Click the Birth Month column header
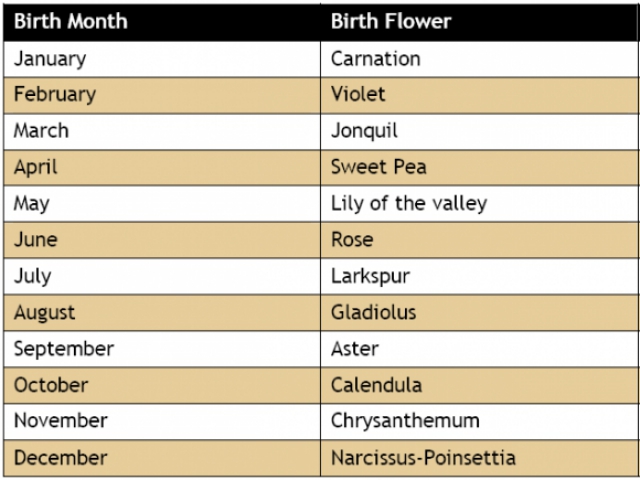640x480 pixels. [162, 22]
